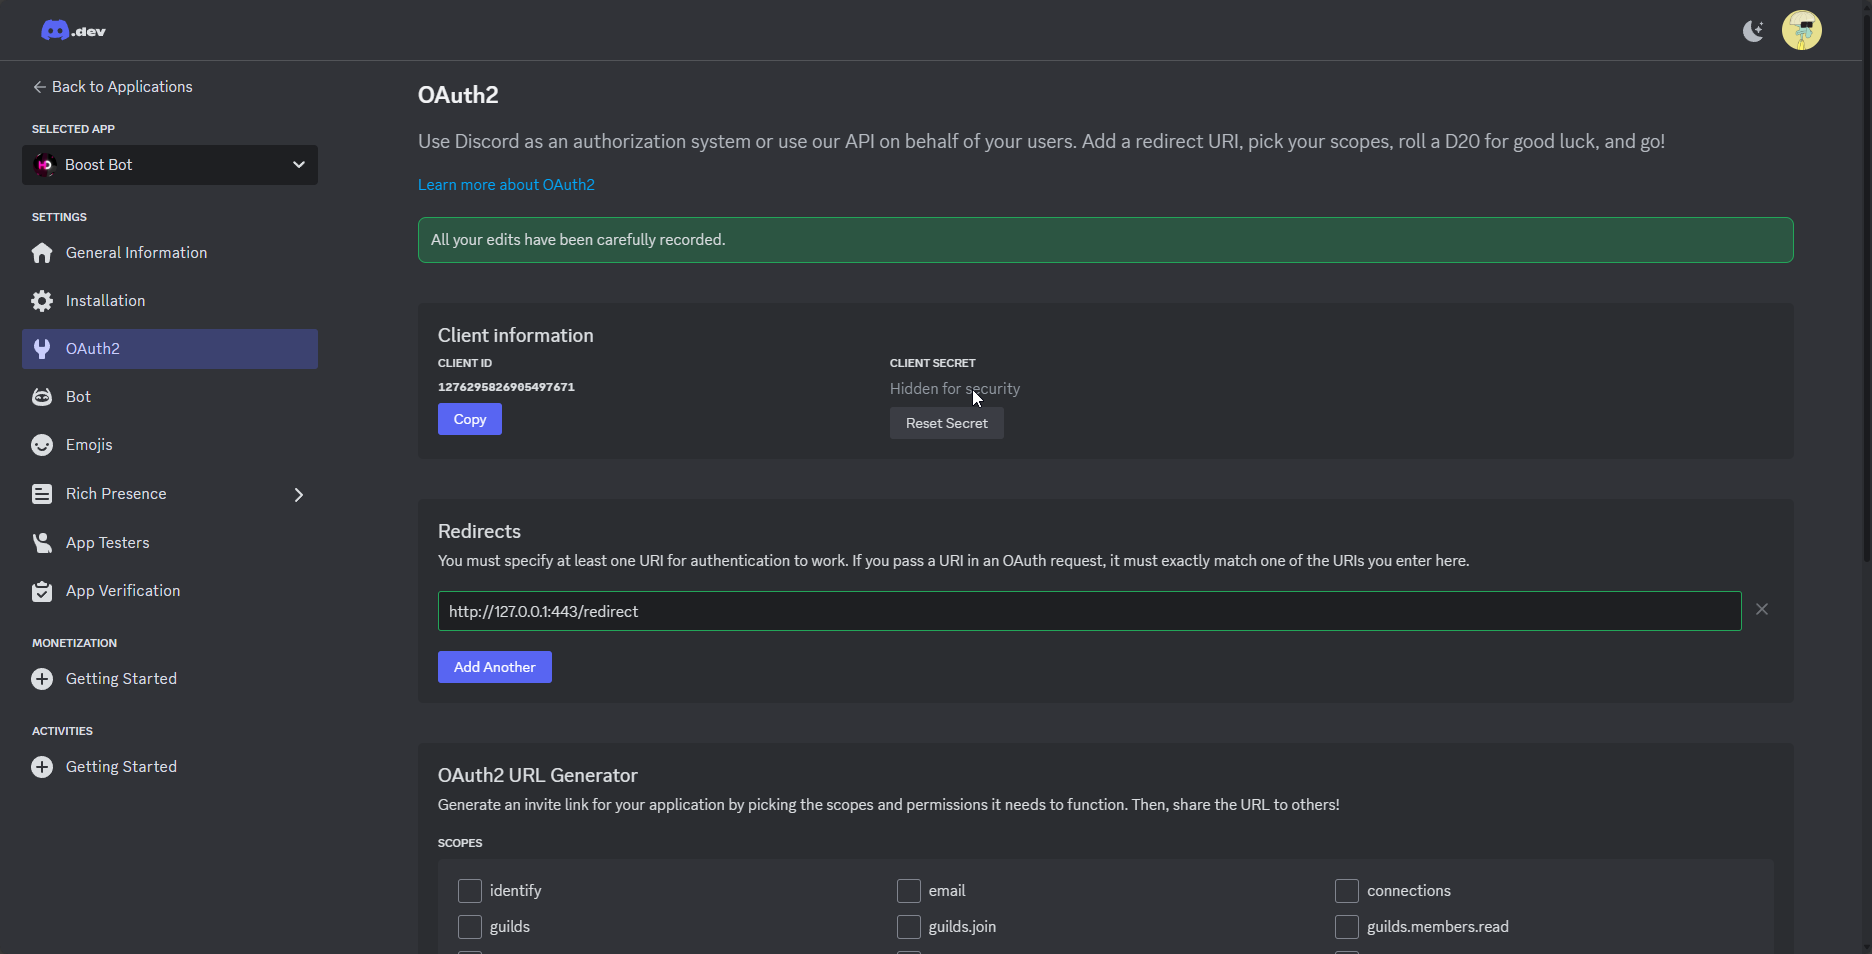Expand the Rich Presence submenu arrow
This screenshot has width=1872, height=954.
(x=298, y=495)
